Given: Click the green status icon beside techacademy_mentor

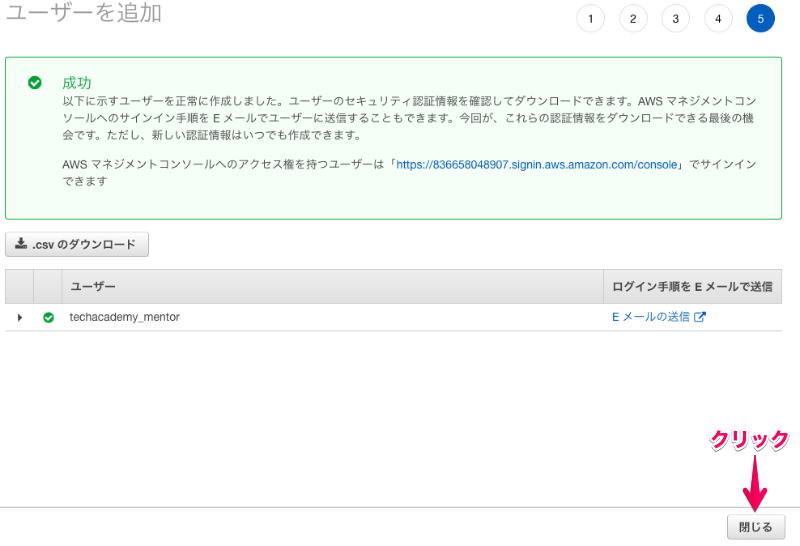Looking at the screenshot, I should click(48, 318).
